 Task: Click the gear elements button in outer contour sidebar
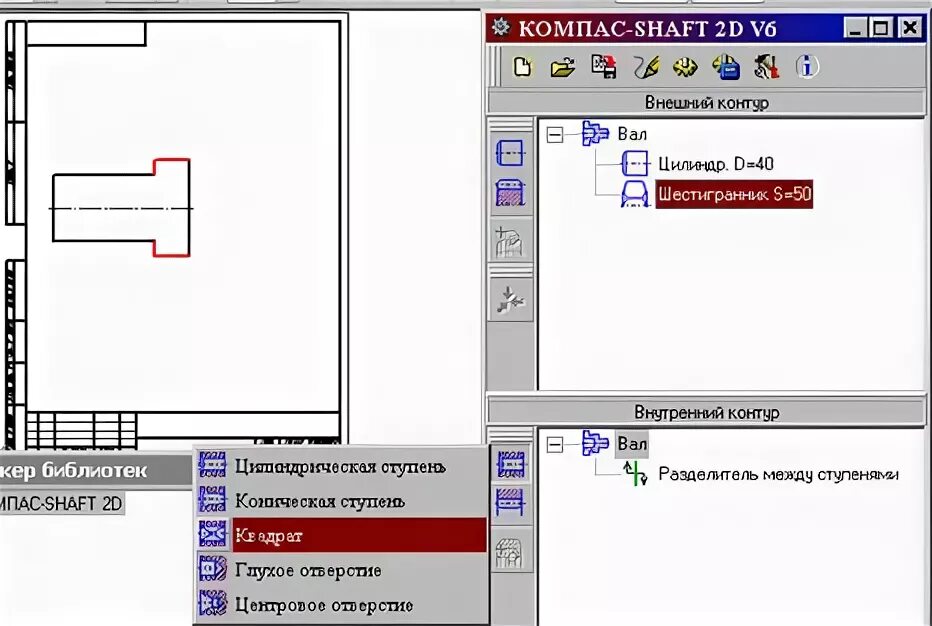pyautogui.click(x=510, y=193)
